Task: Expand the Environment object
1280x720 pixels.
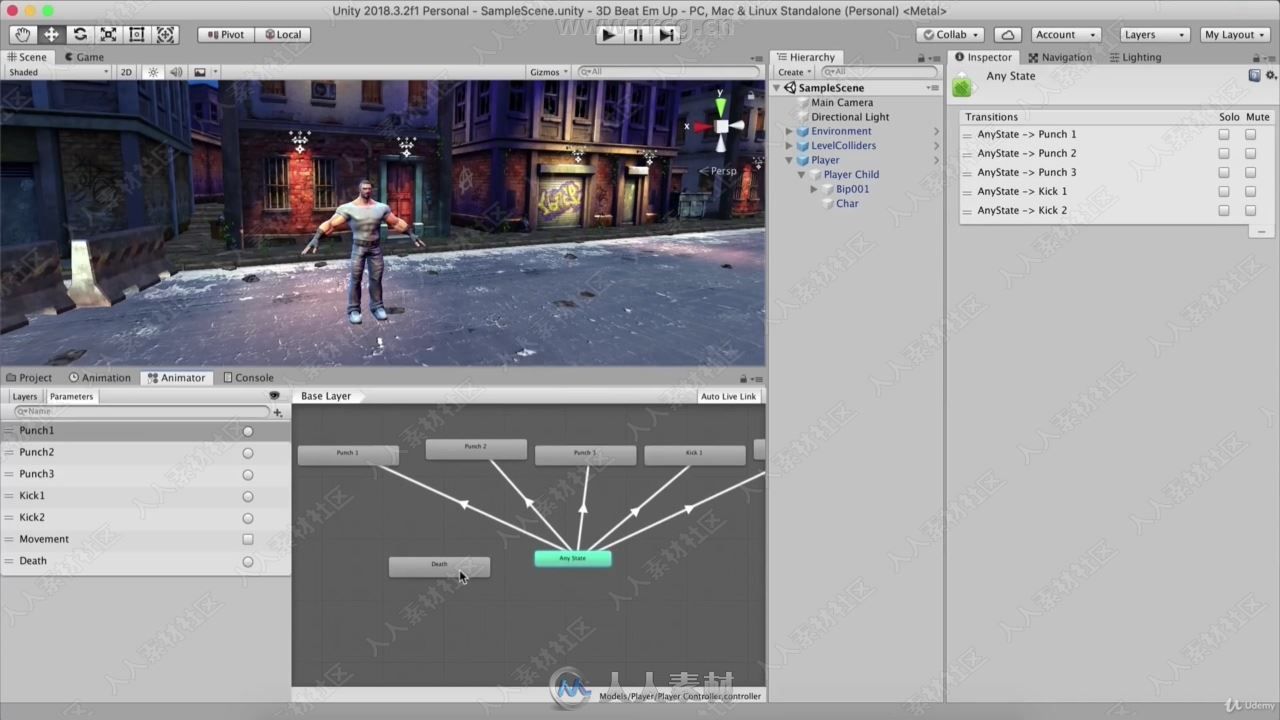Action: pyautogui.click(x=789, y=131)
